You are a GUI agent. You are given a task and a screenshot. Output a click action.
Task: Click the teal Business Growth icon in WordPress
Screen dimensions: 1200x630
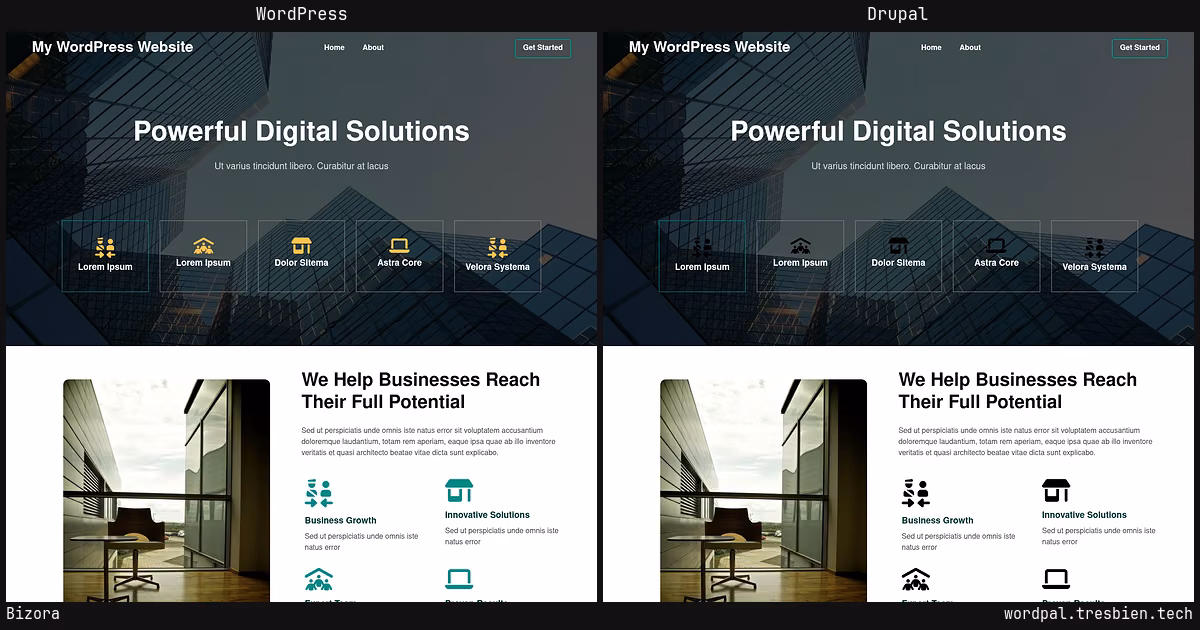319,493
